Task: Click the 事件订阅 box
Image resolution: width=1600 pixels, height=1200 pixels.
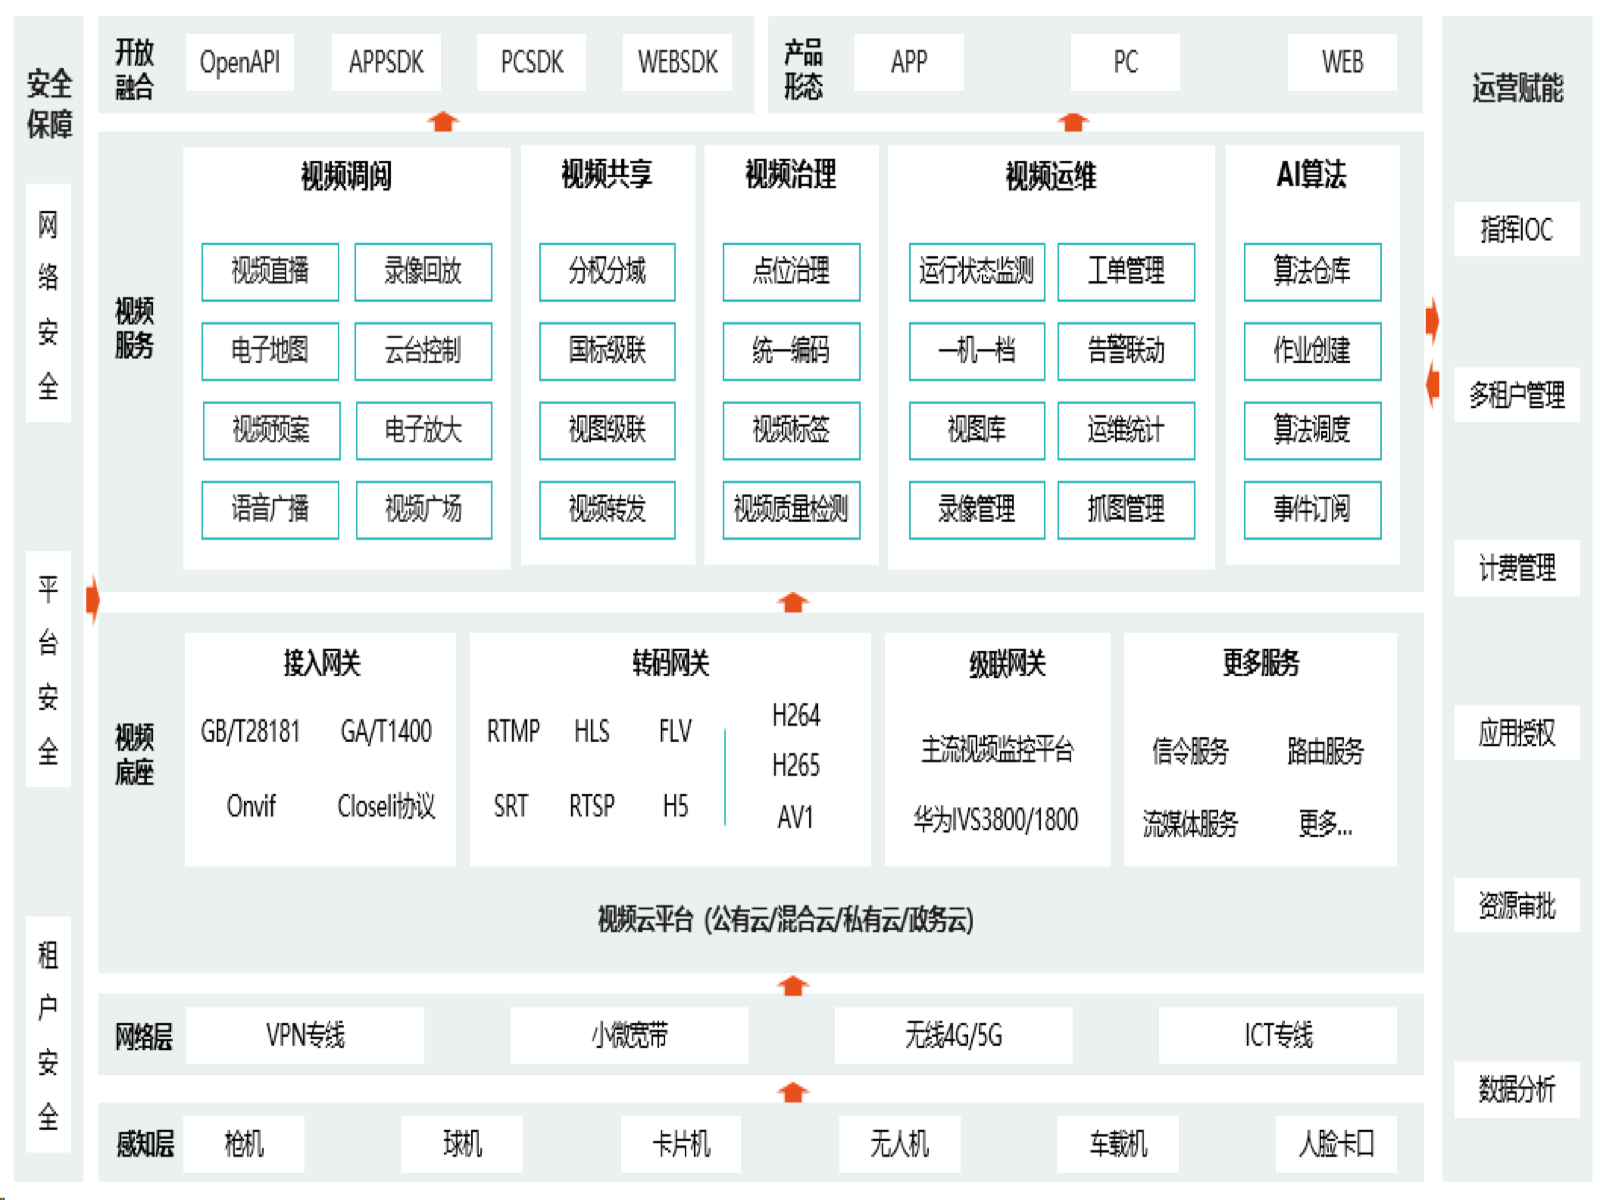Action: tap(1312, 510)
